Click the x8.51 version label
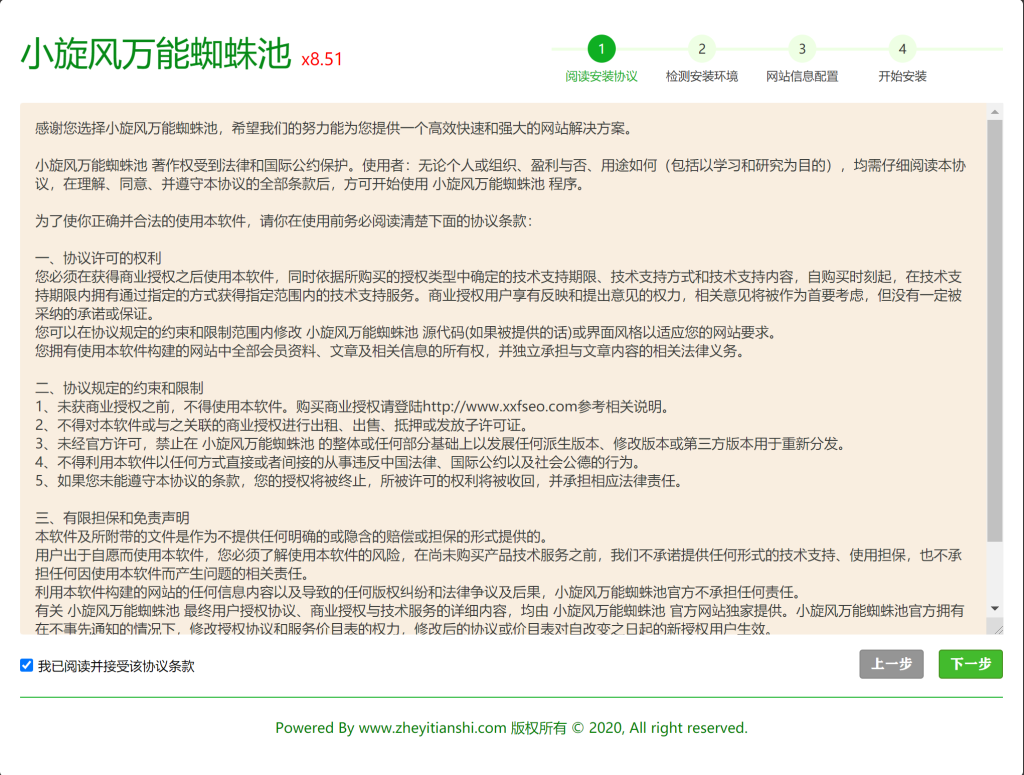 click(x=322, y=59)
